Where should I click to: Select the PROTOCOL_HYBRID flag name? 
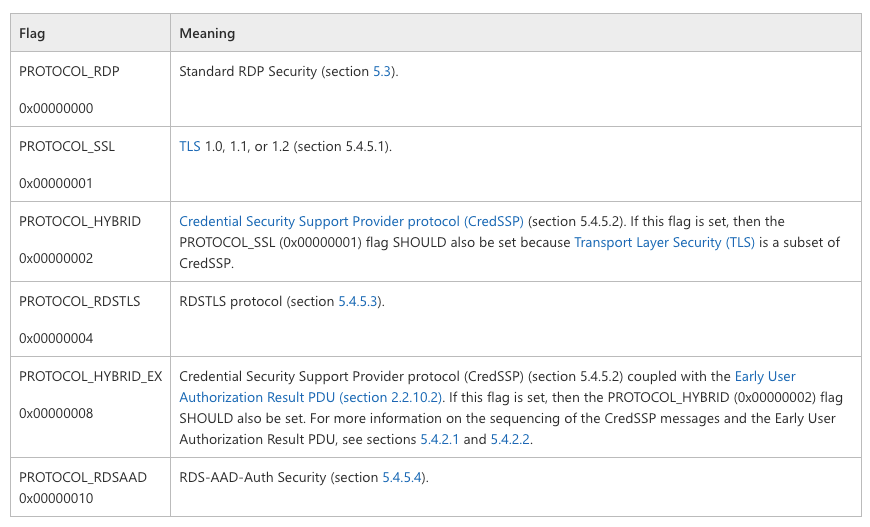click(80, 221)
